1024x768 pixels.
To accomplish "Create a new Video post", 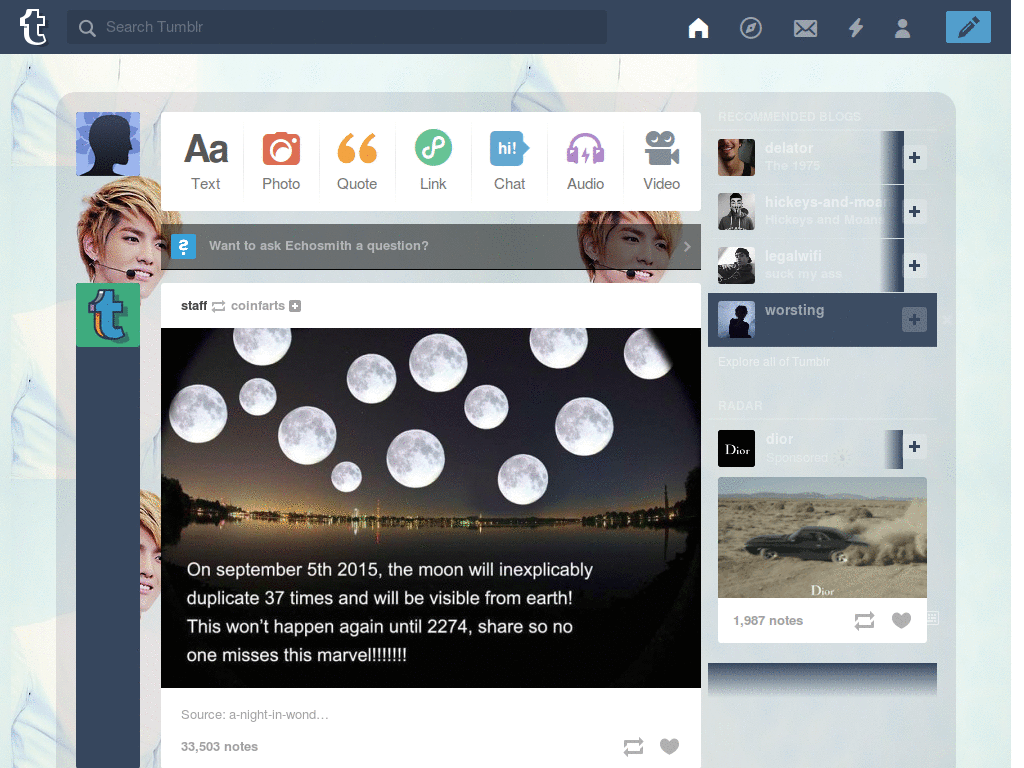I will [662, 161].
